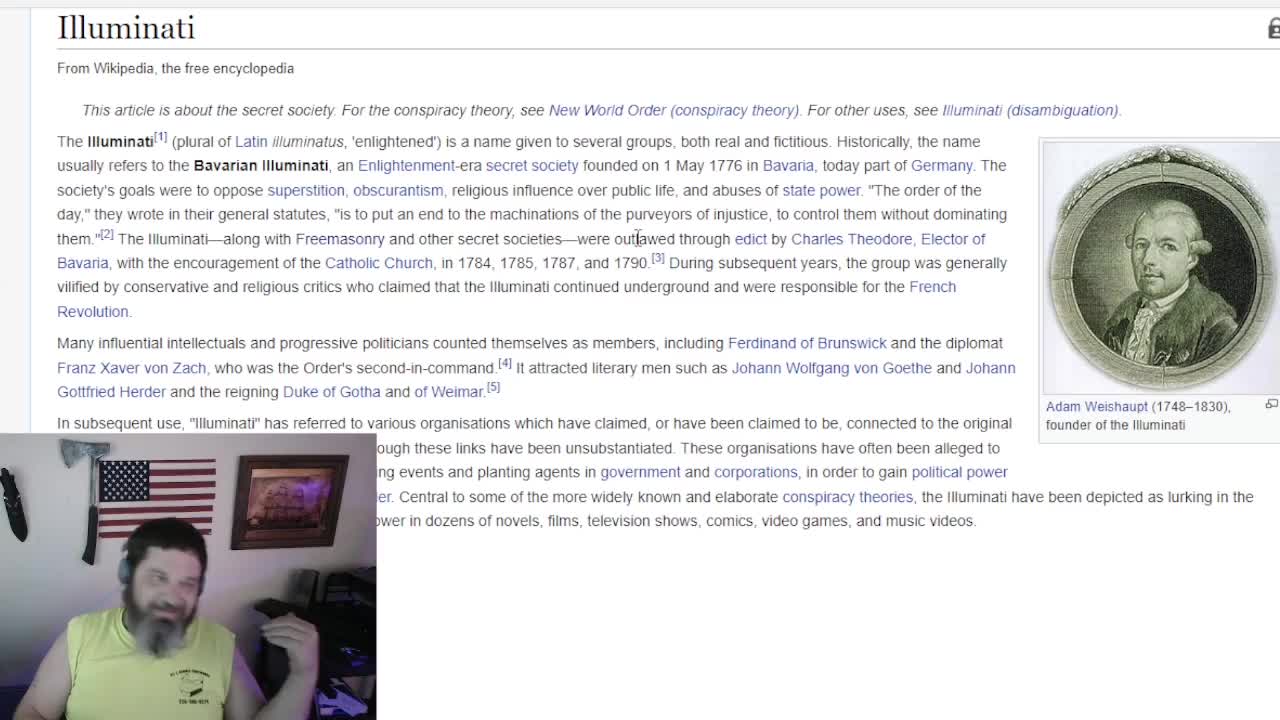Click the bold 'Bavarian Illuminati' text

coord(261,166)
